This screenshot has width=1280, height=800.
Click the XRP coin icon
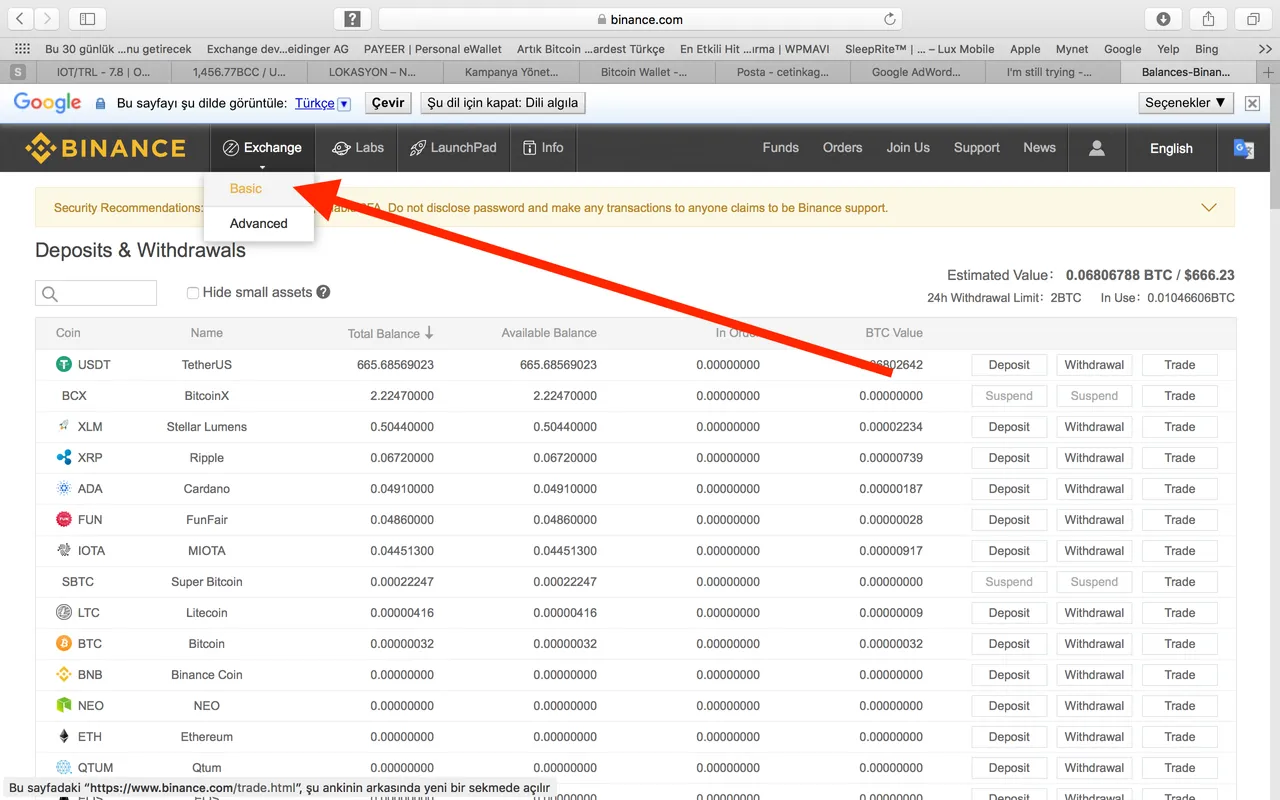point(64,458)
